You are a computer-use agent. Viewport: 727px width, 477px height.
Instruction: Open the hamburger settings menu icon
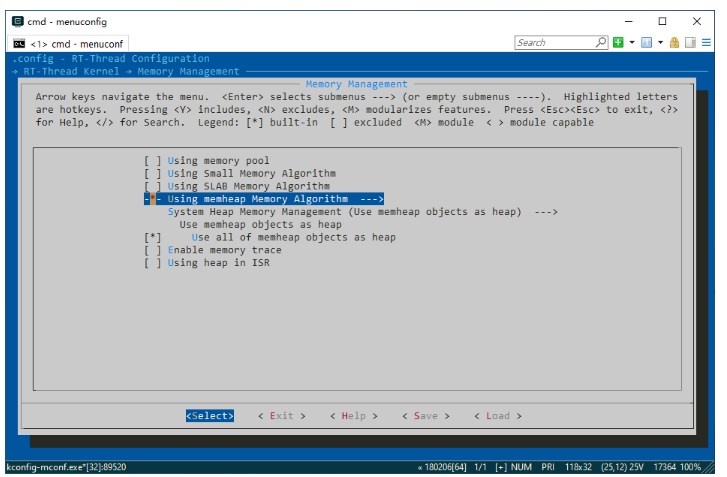click(706, 43)
